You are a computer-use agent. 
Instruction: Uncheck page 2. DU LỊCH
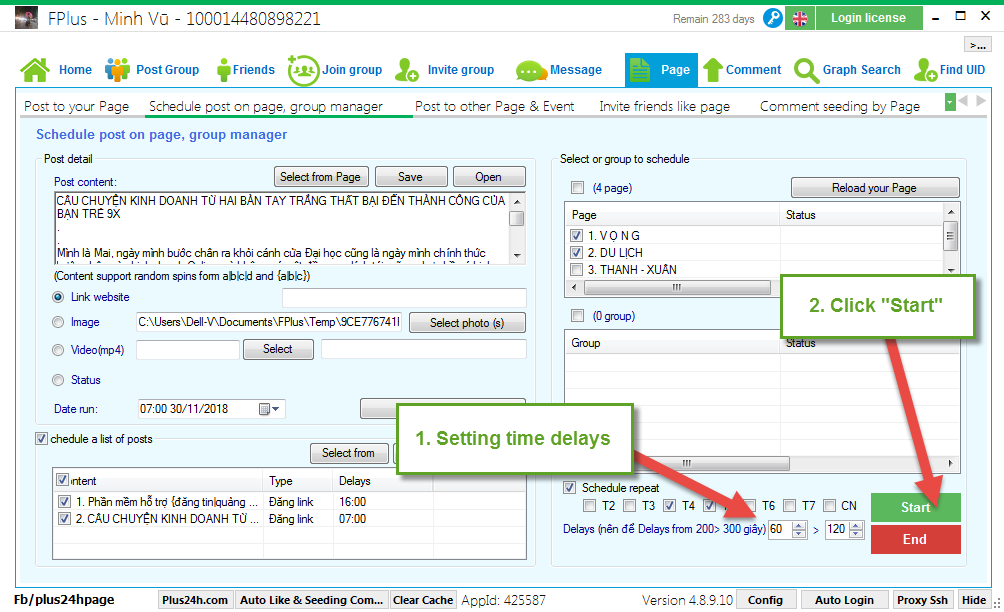(x=577, y=252)
